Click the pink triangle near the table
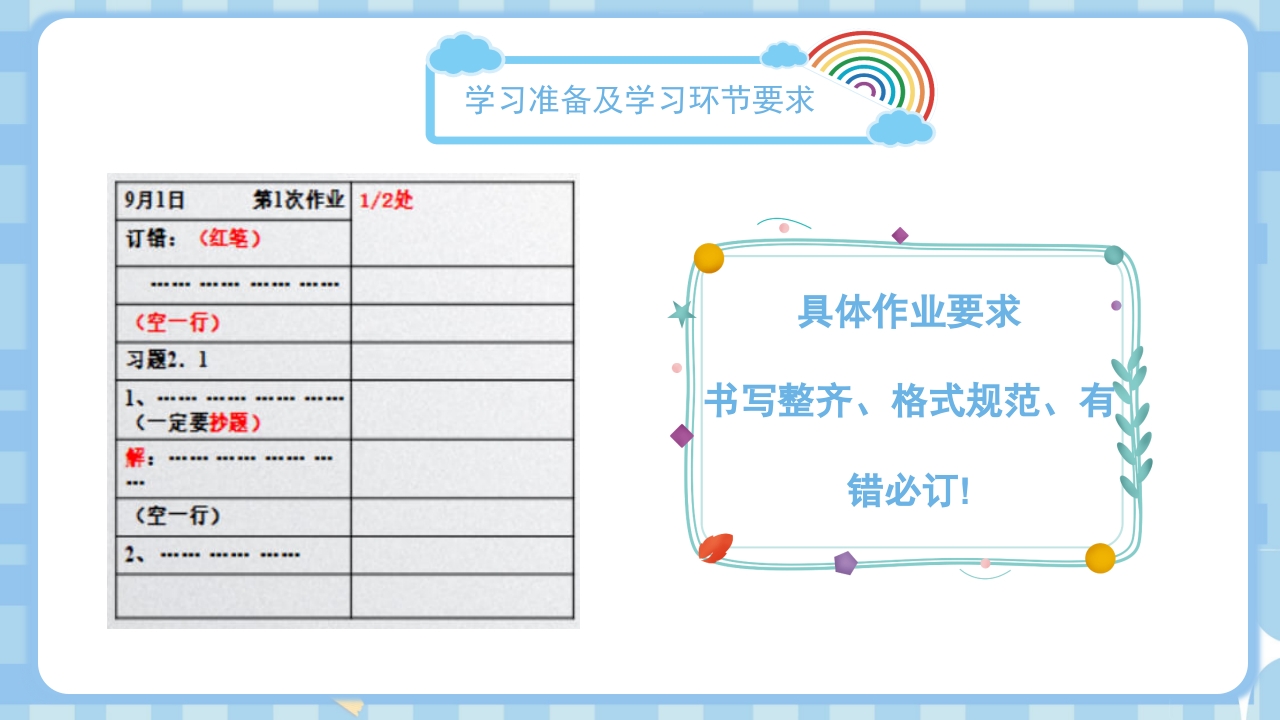The height and width of the screenshot is (720, 1280). pyautogui.click(x=676, y=367)
